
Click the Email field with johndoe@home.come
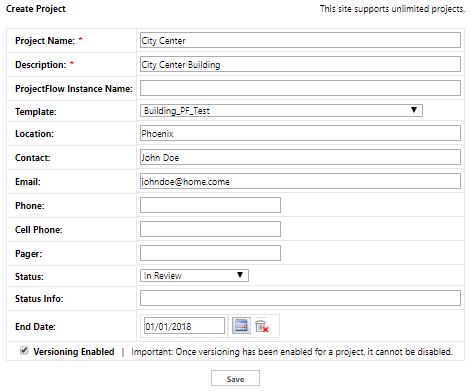pyautogui.click(x=300, y=181)
